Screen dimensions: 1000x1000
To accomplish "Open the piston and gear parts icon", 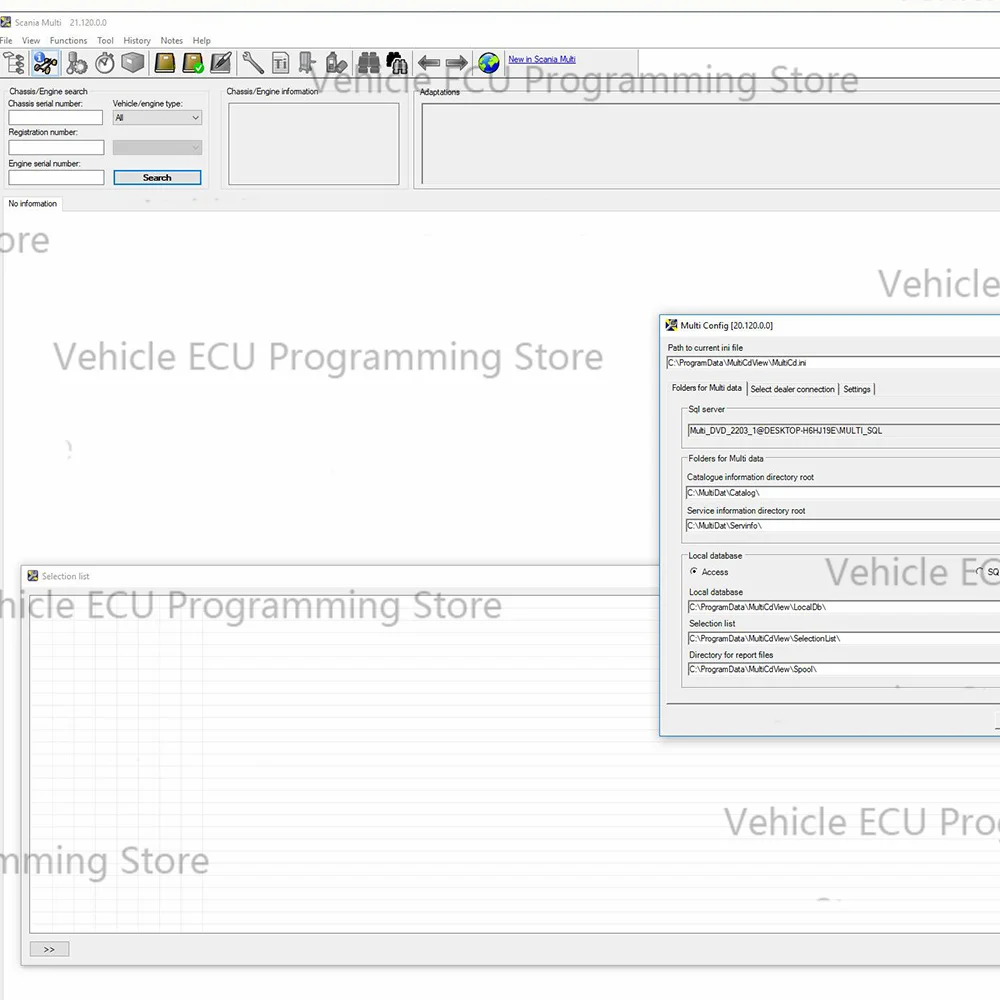I will 77,63.
